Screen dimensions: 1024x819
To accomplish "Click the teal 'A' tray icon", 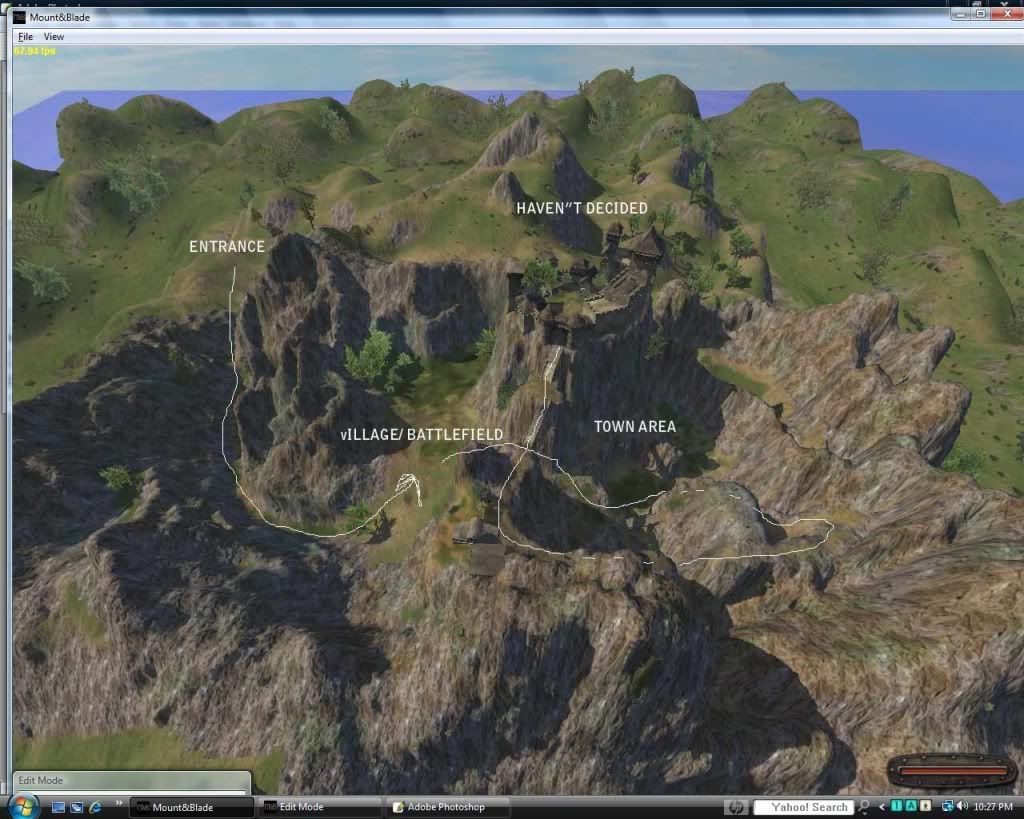I will pos(911,807).
